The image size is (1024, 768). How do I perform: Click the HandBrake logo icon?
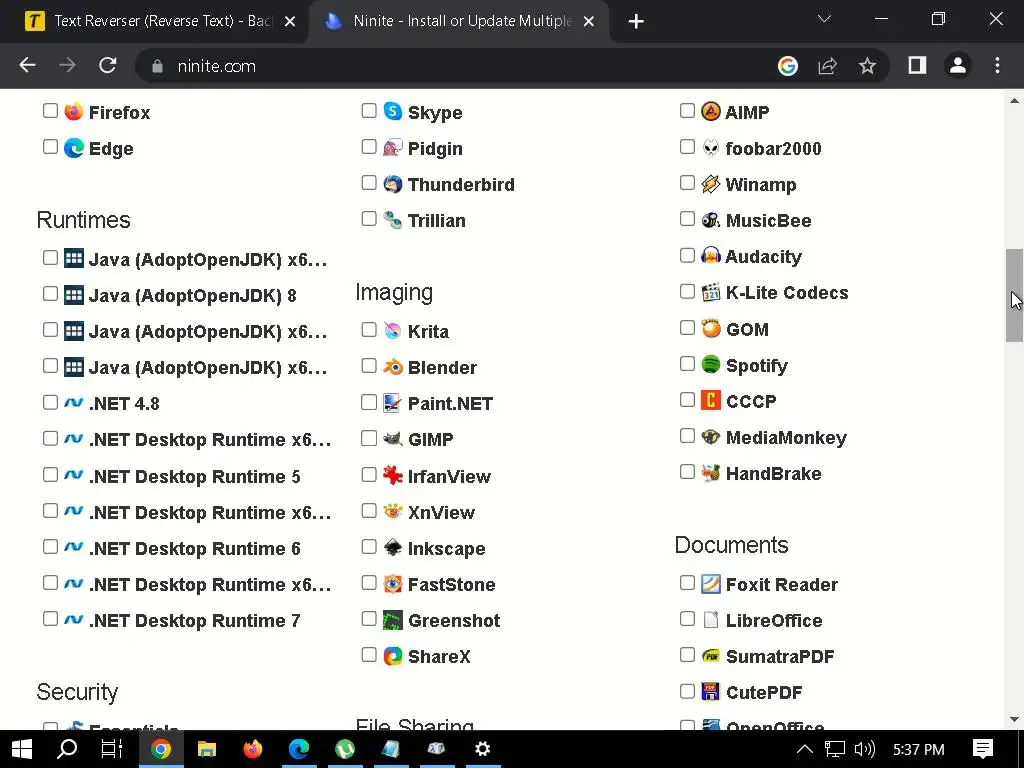[x=711, y=473]
